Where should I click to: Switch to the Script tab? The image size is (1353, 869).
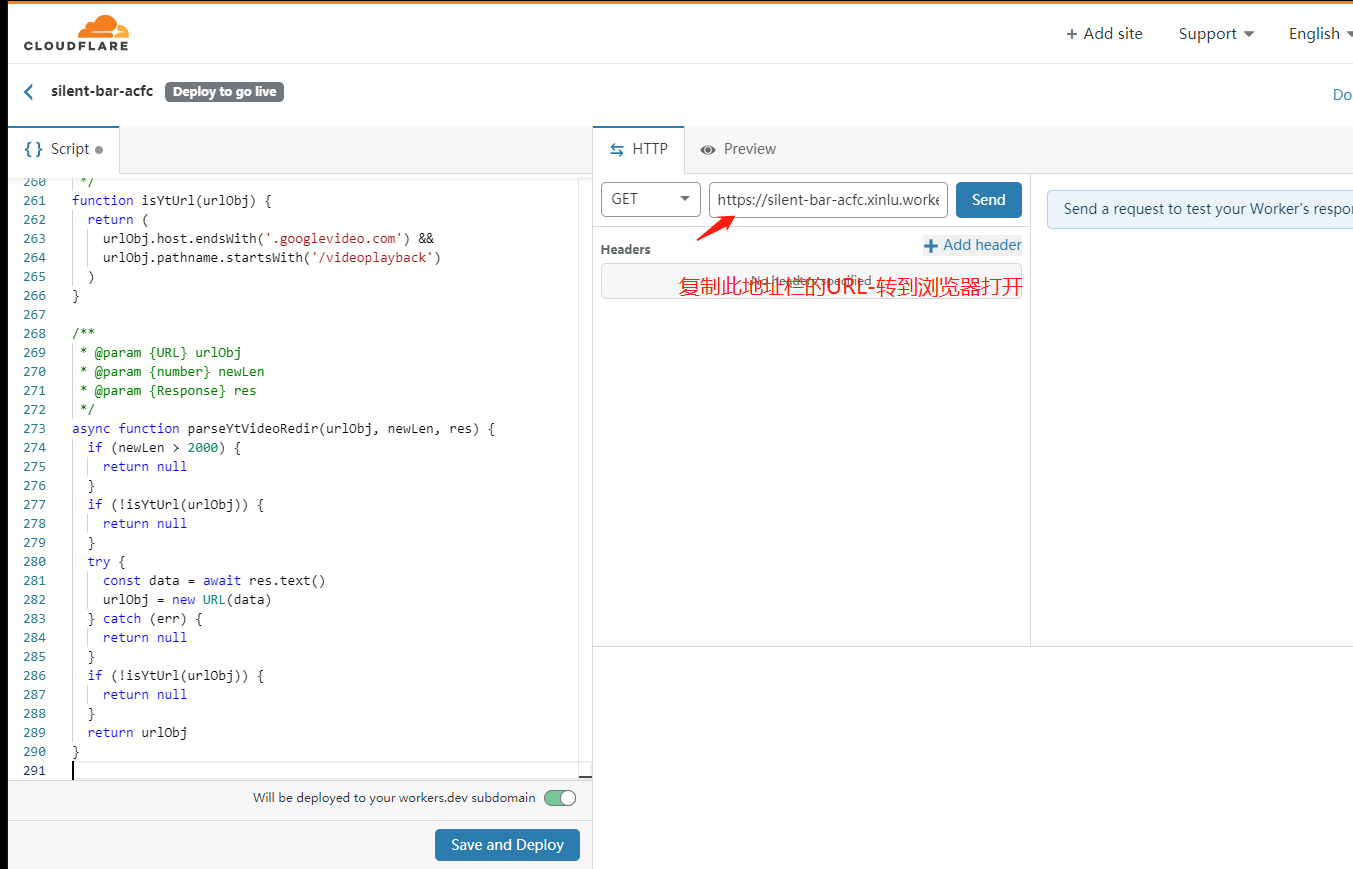tap(63, 149)
